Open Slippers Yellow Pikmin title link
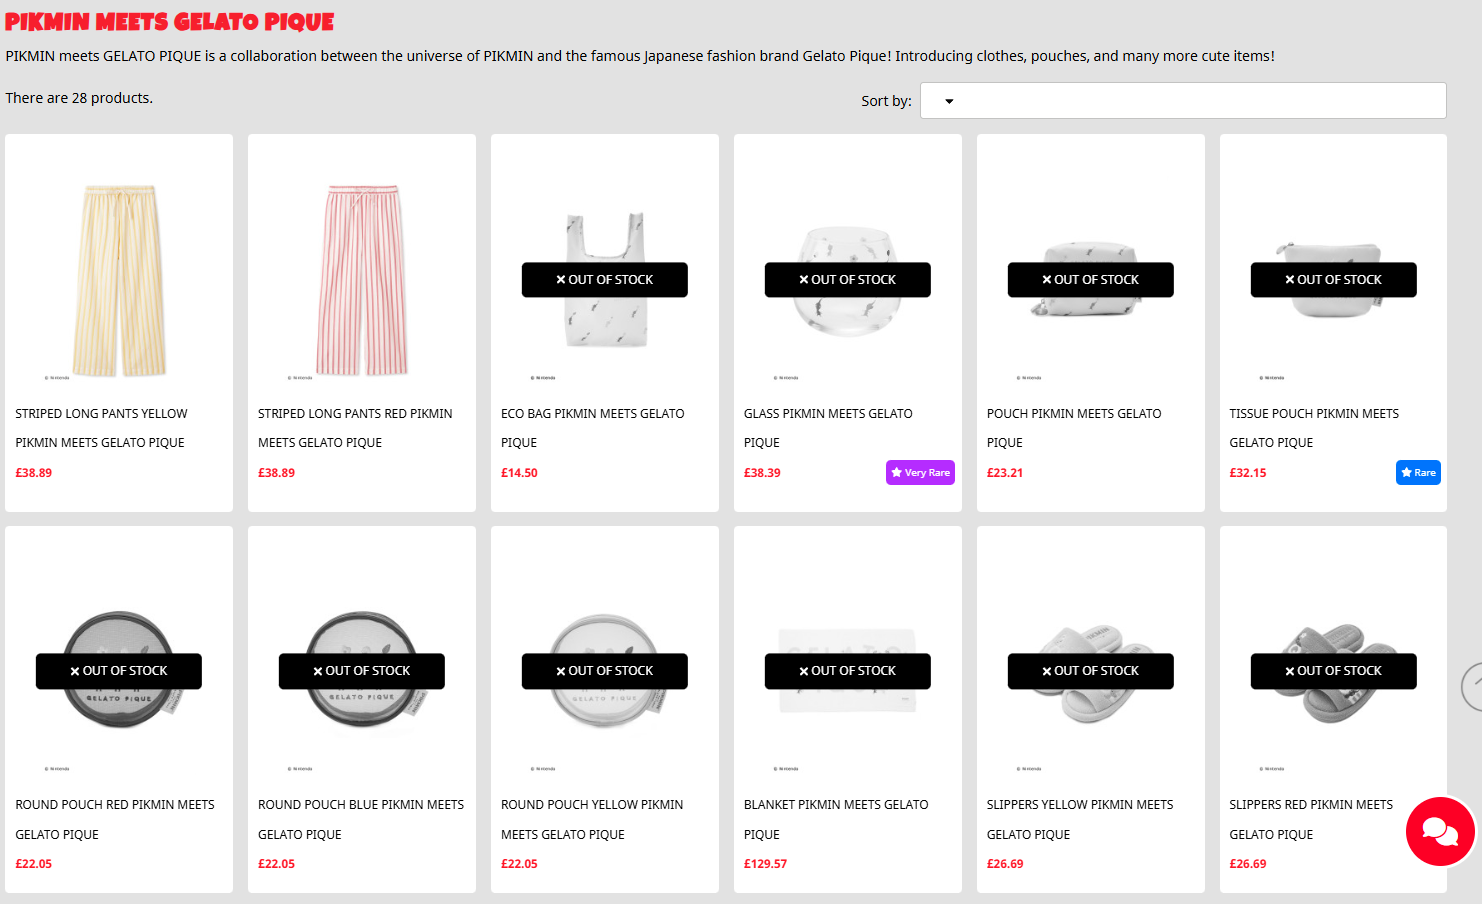The height and width of the screenshot is (904, 1482). (x=1080, y=819)
